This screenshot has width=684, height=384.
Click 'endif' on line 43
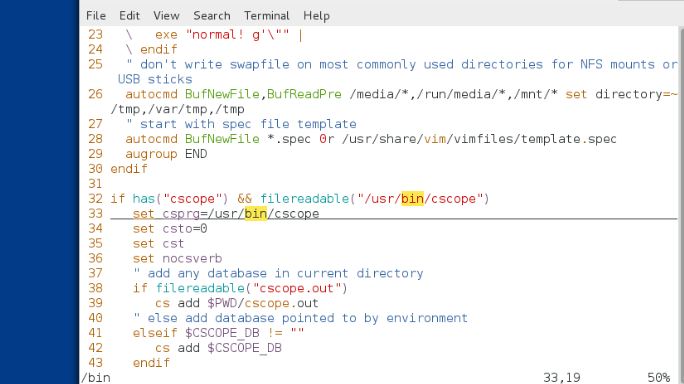151,363
